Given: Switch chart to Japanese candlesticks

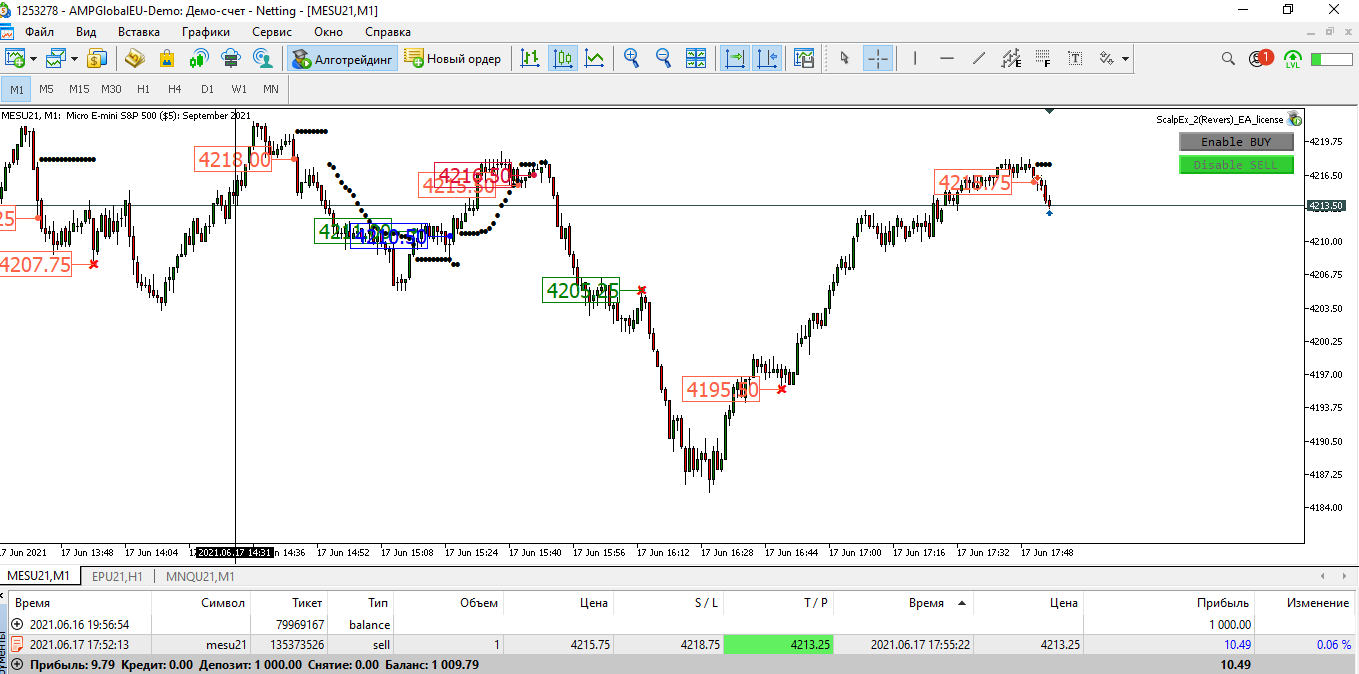Looking at the screenshot, I should tap(563, 59).
